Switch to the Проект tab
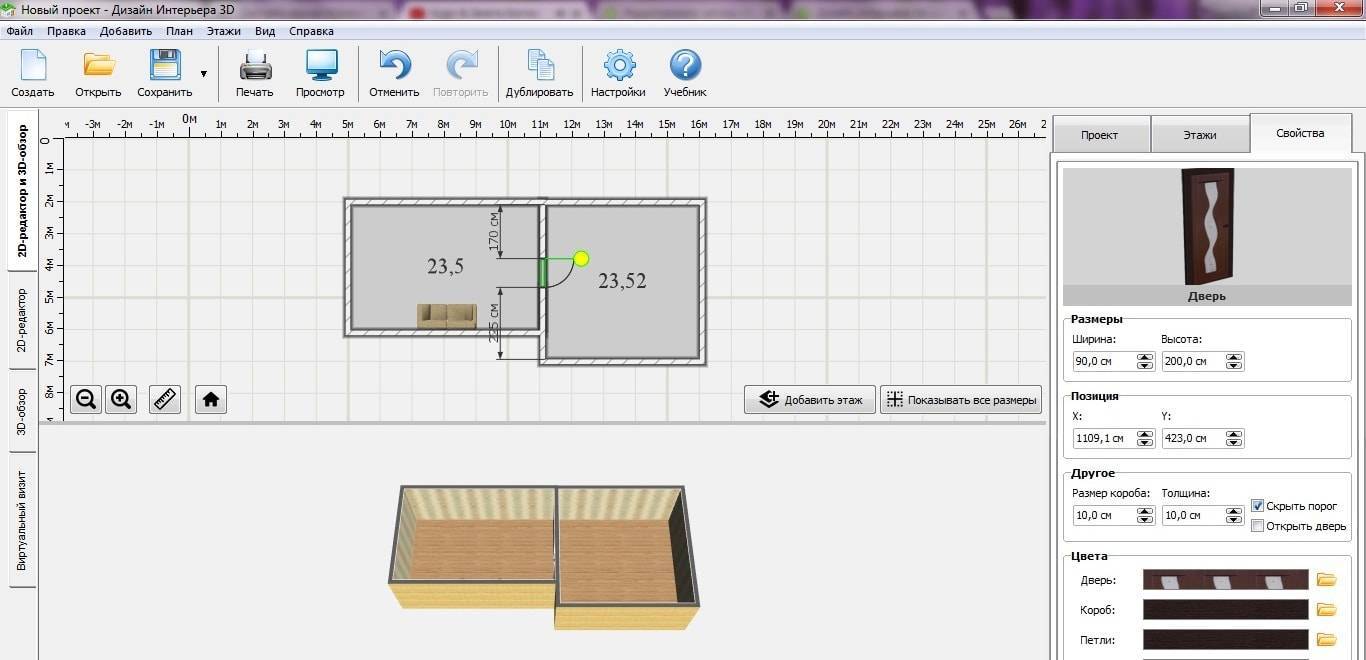The image size is (1366, 660). click(1099, 134)
